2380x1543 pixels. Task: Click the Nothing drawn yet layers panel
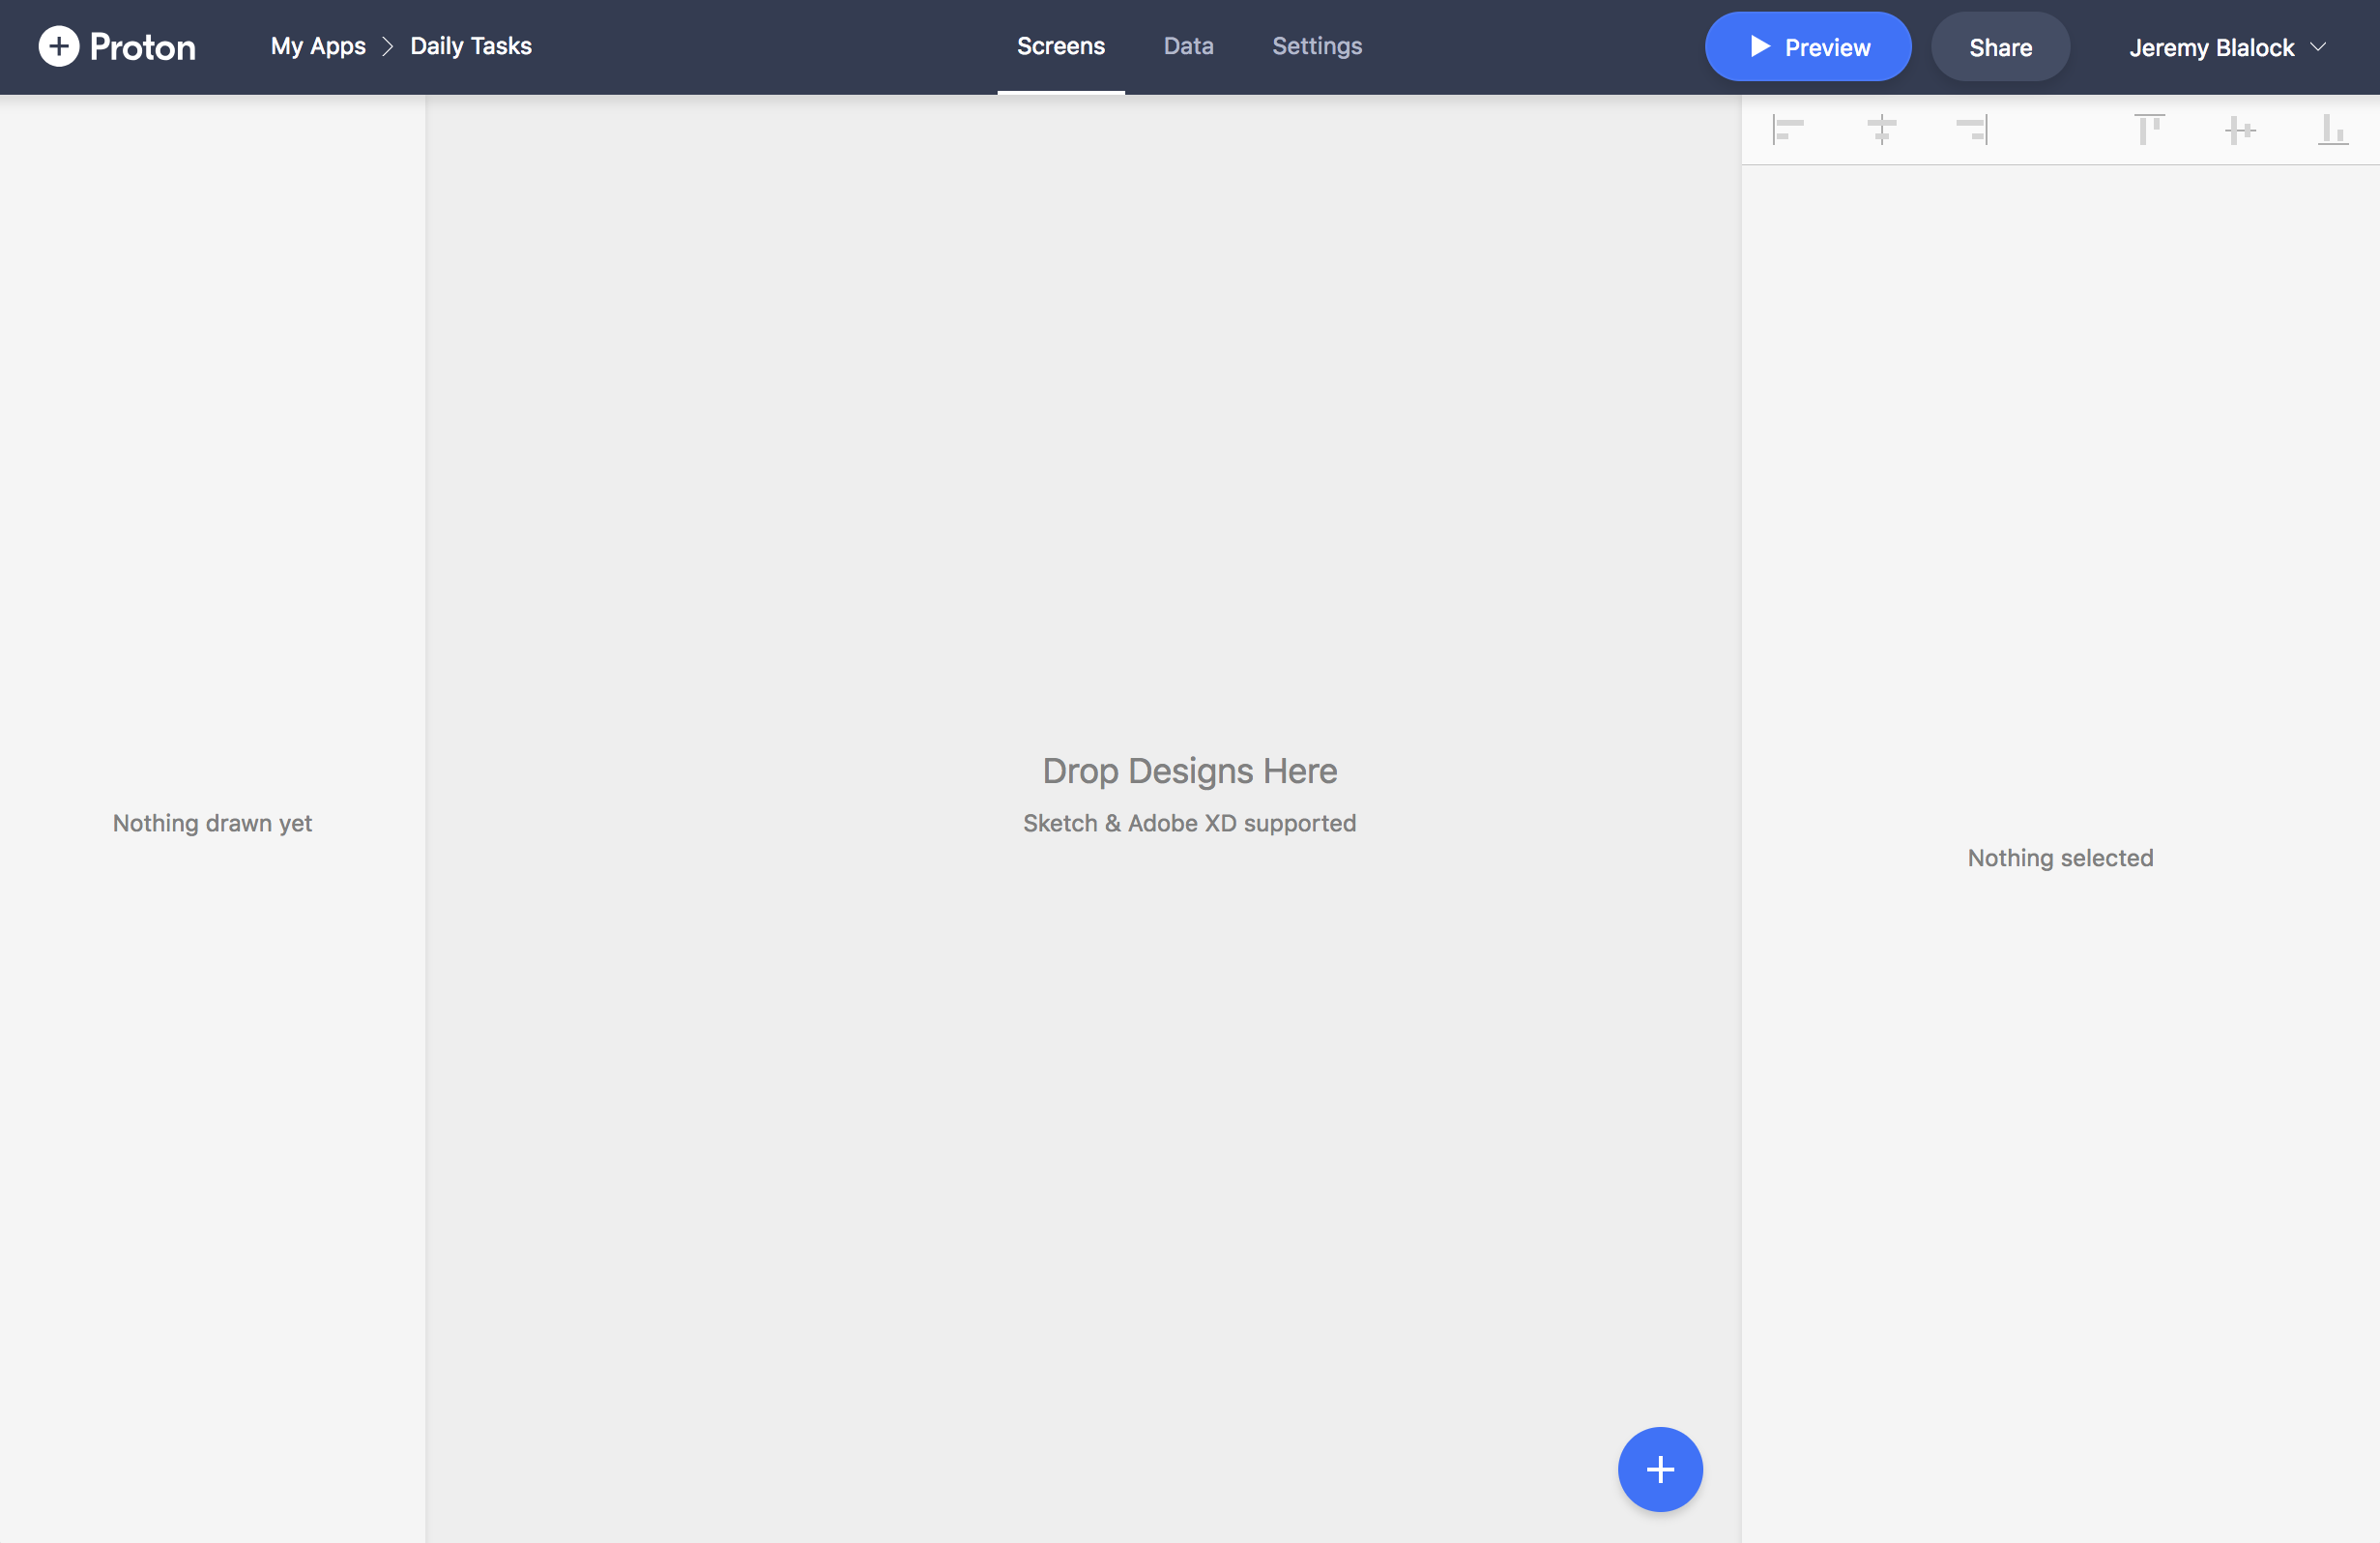coord(212,823)
